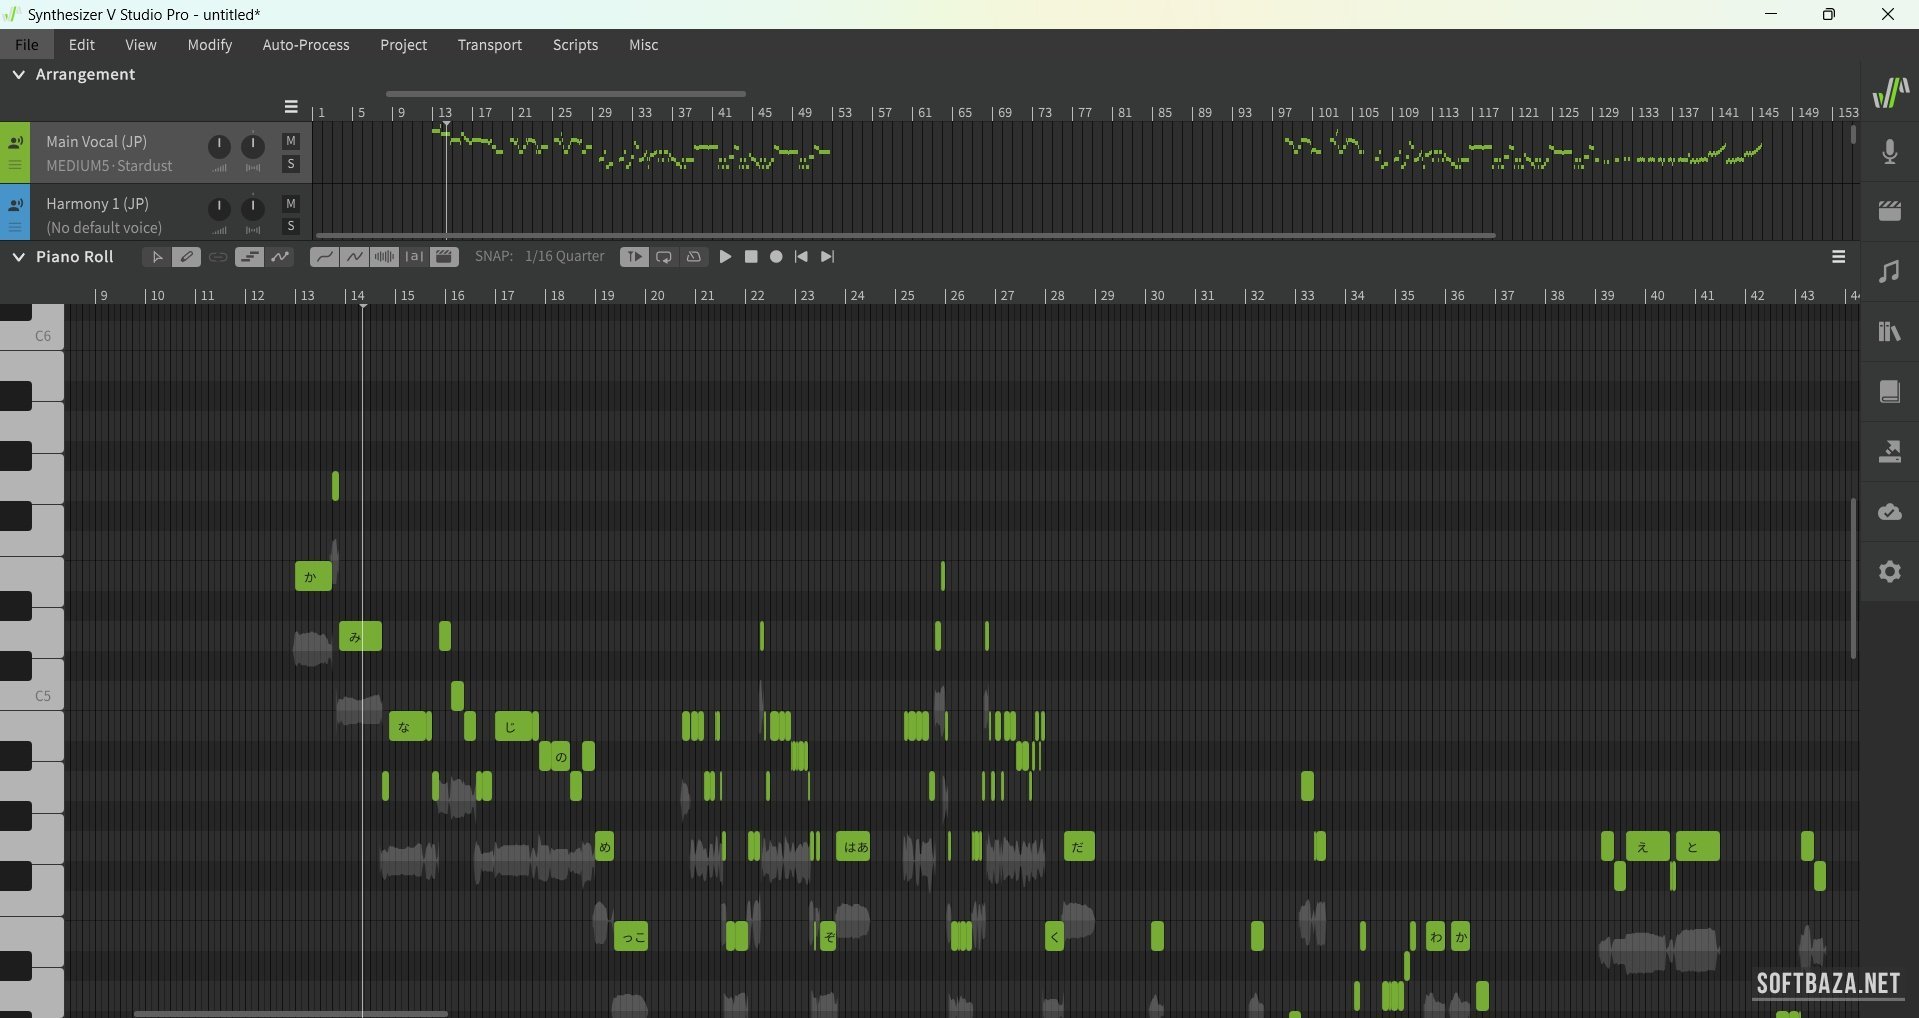Mute the Main Vocal (JP) track
Screen dimensions: 1919x1018
(291, 141)
